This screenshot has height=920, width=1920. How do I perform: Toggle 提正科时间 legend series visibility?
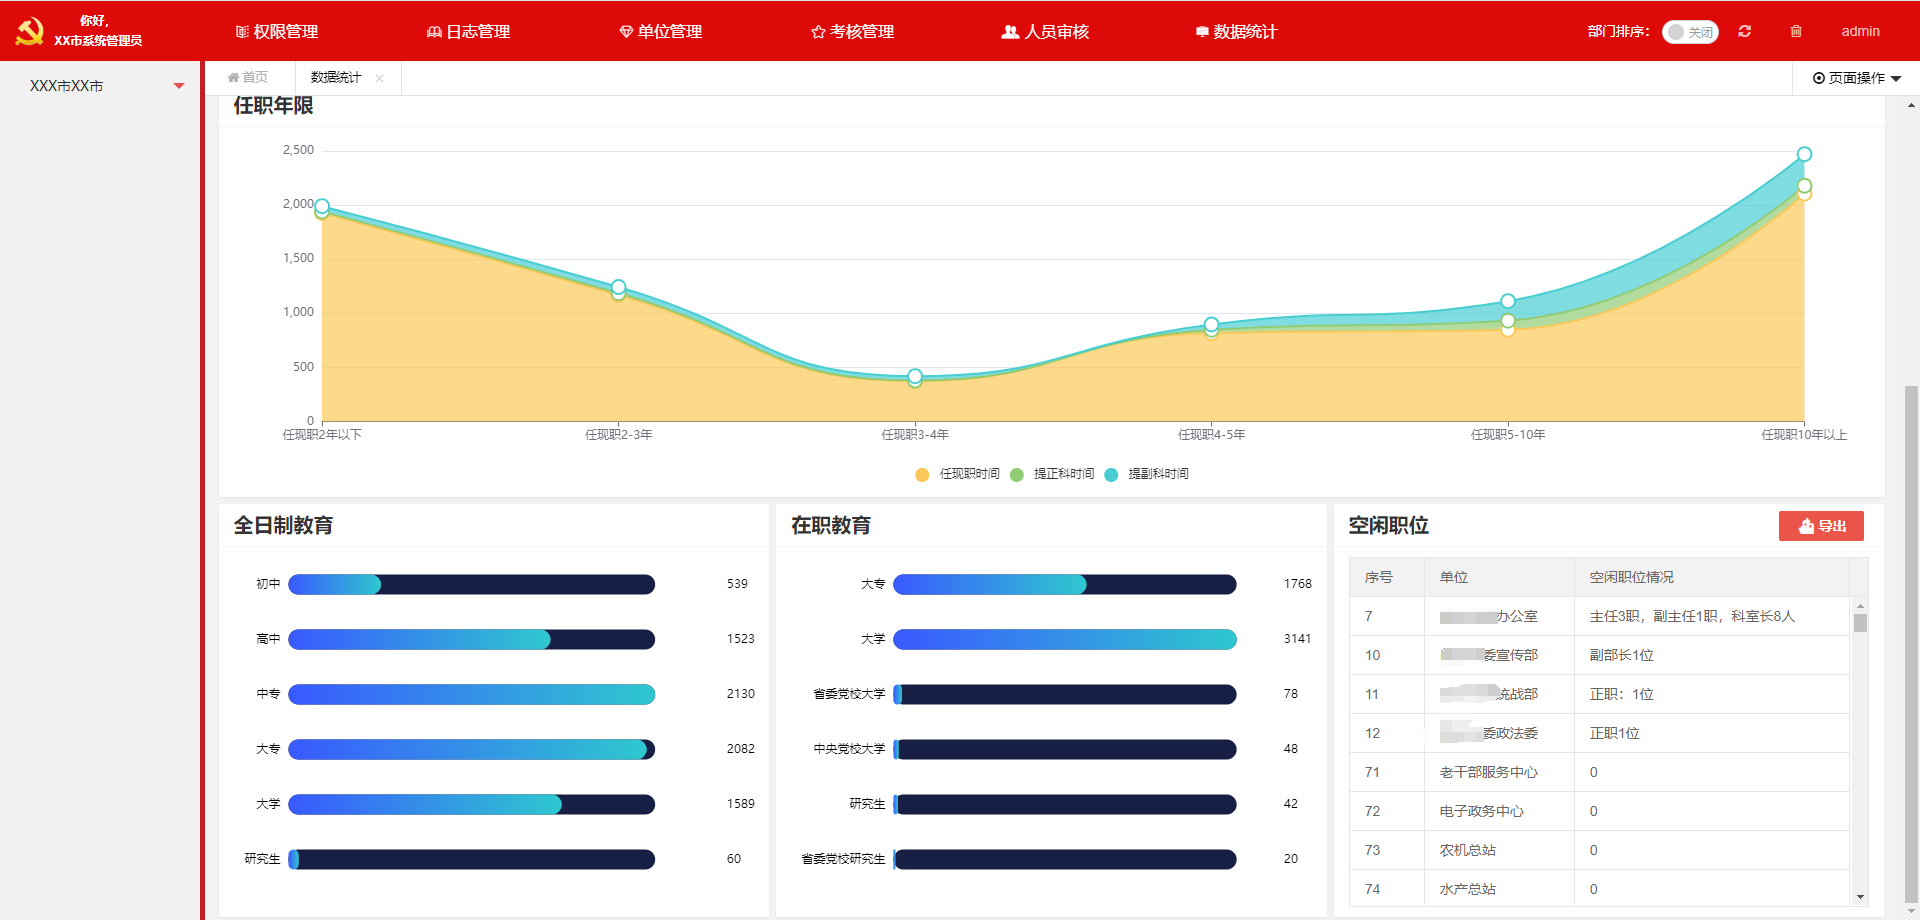(x=1053, y=474)
